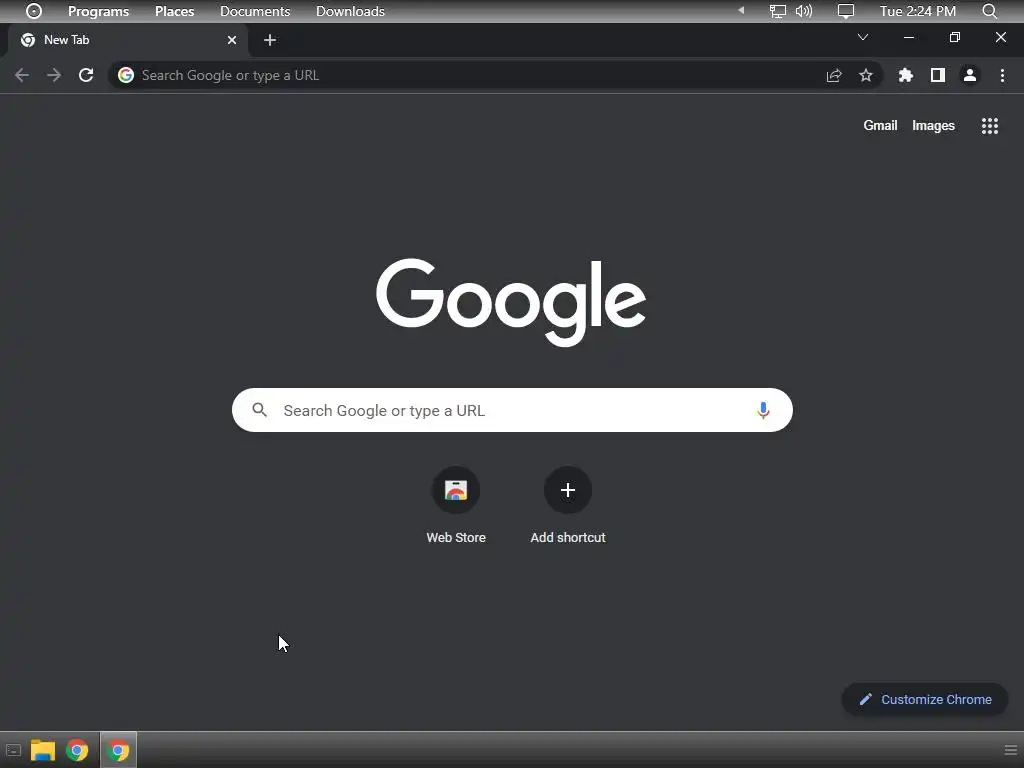Open the Extensions puzzle icon
This screenshot has width=1024, height=768.
[x=905, y=75]
